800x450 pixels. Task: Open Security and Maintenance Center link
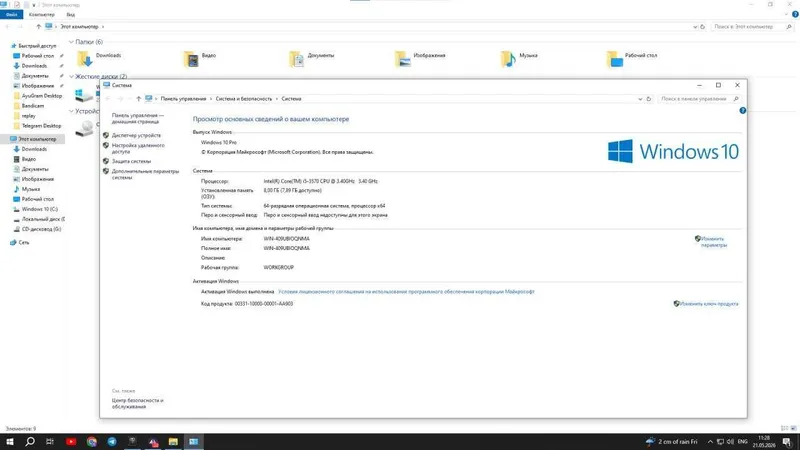click(137, 404)
